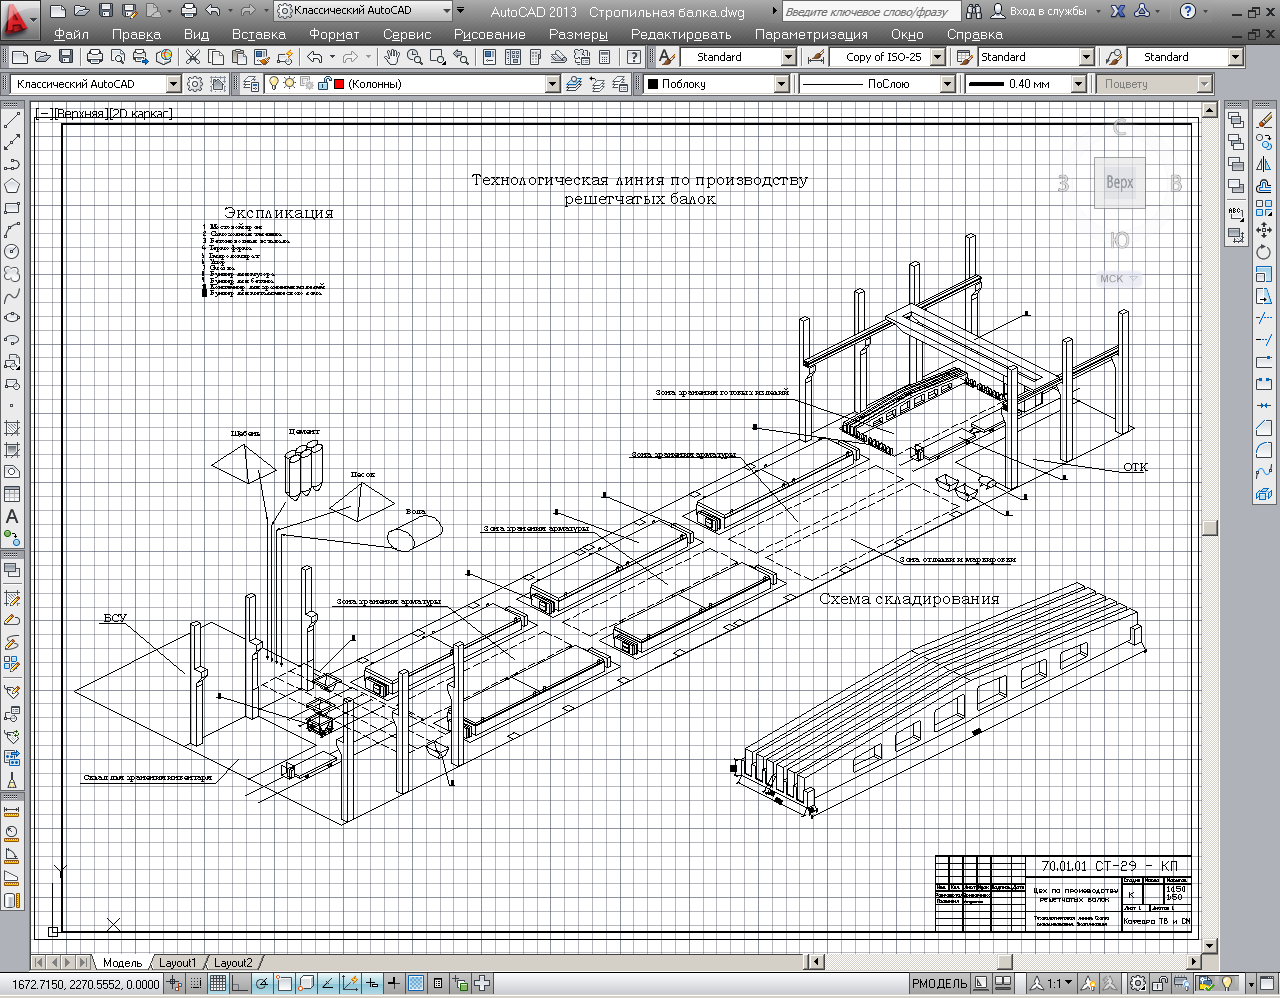1280x998 pixels.
Task: Click the Верх face of ViewCube
Action: (x=1120, y=183)
